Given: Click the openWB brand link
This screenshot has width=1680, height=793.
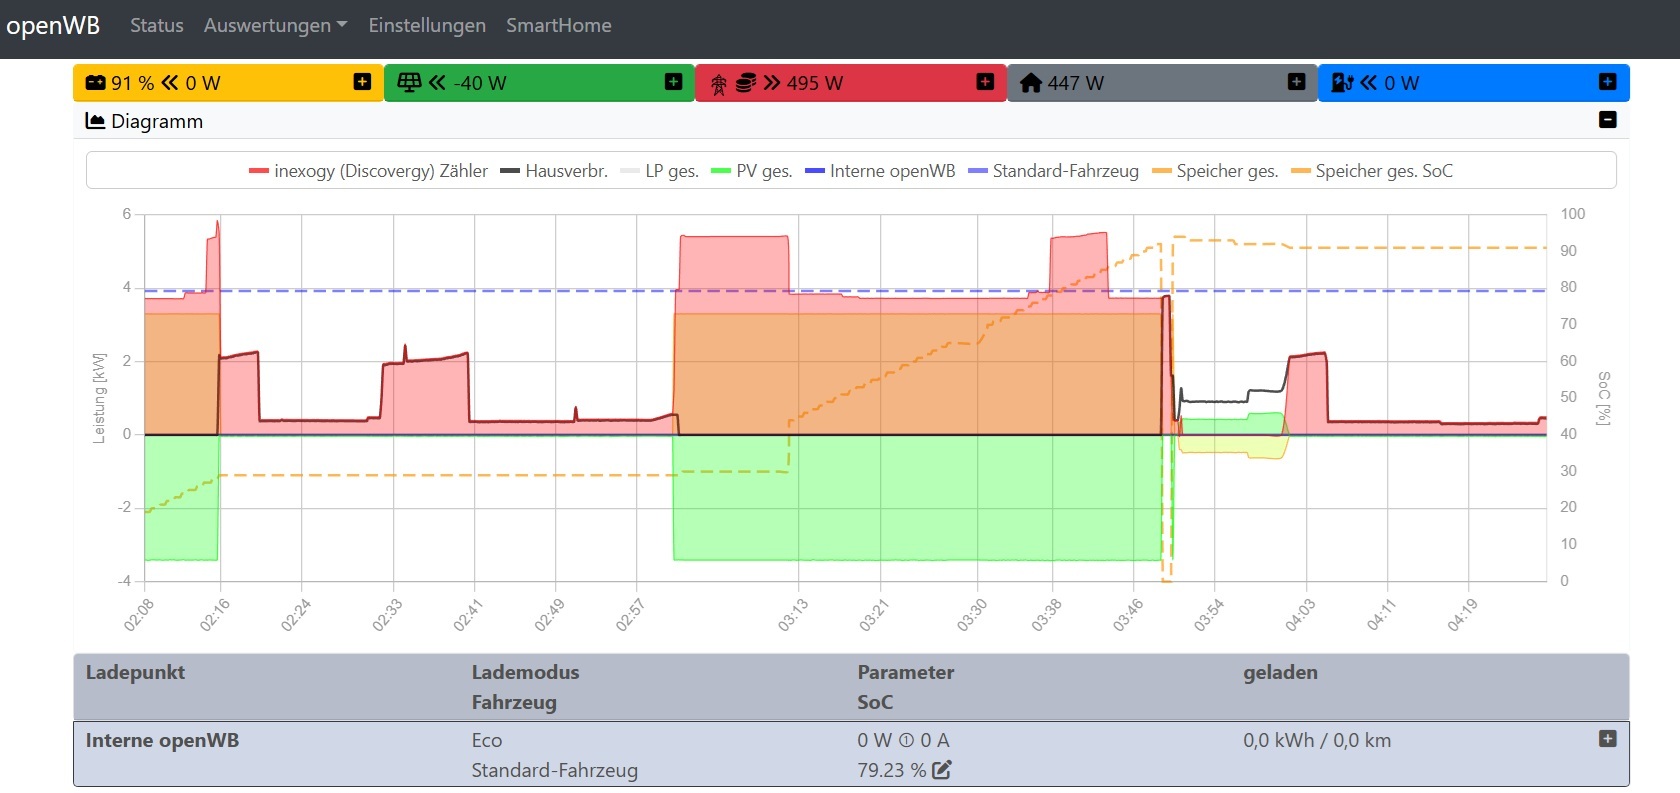Looking at the screenshot, I should point(53,26).
